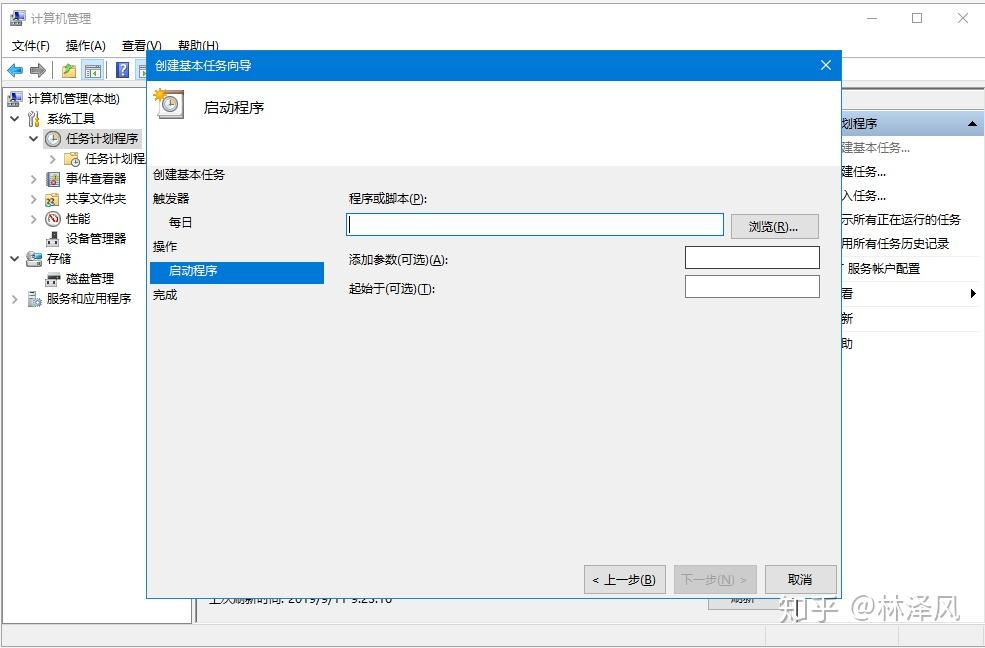The width and height of the screenshot is (985, 648).
Task: Select the 触发器 wizard step
Action: (x=171, y=198)
